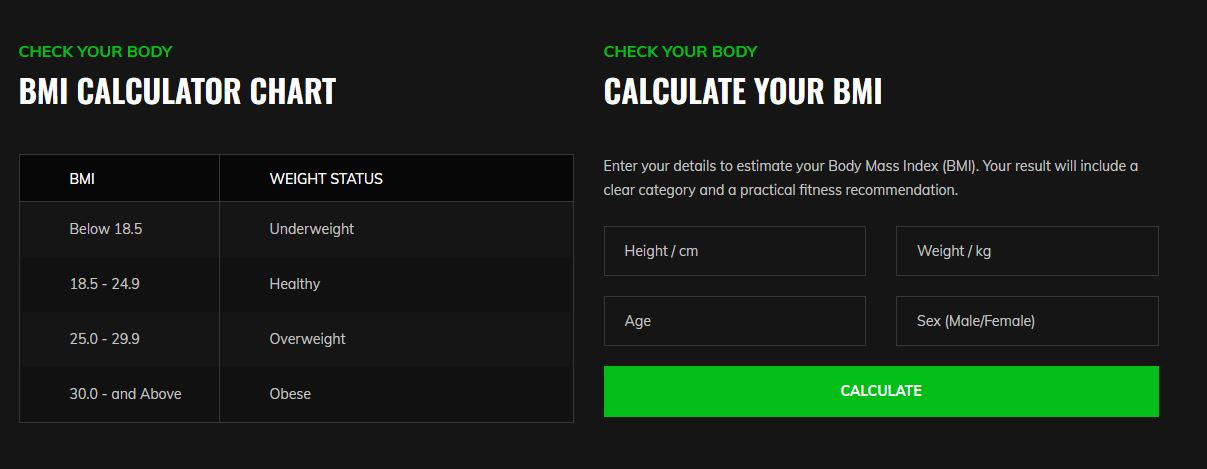Select the '30.0 - and Above' cell
Image resolution: width=1207 pixels, height=469 pixels.
pyautogui.click(x=125, y=394)
